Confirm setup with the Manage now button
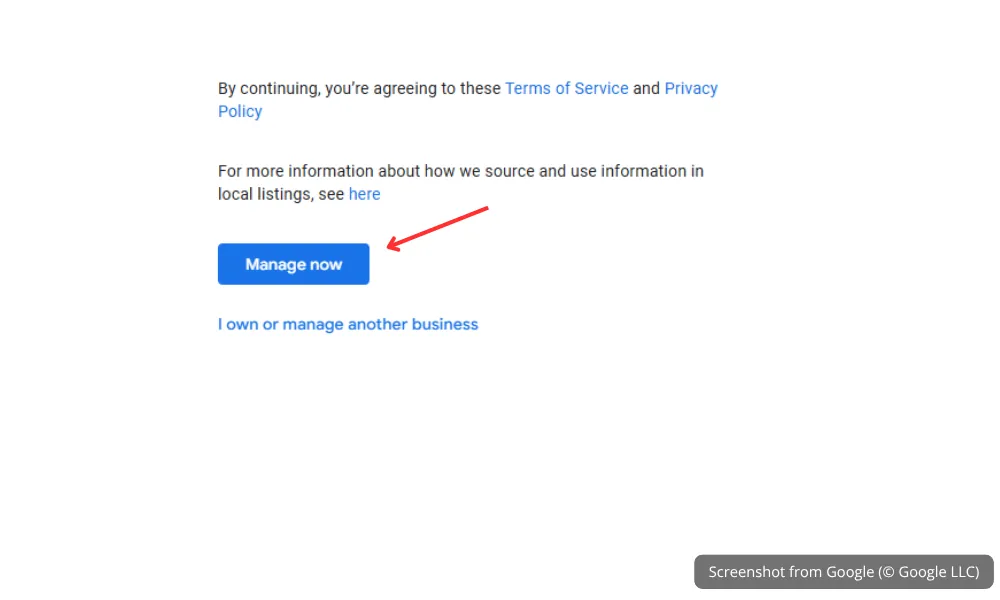Screen dimensions: 1000x600 click(293, 263)
